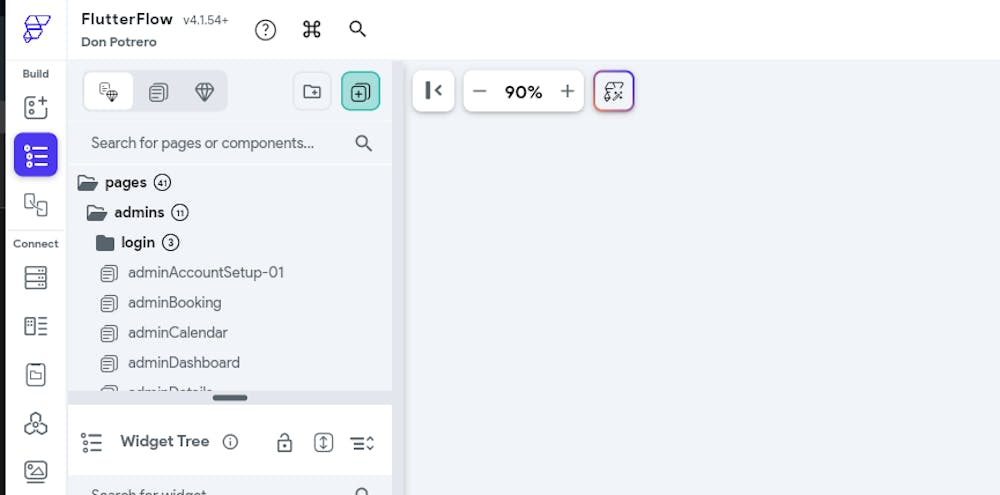Click the FlutterFlow logo icon
The height and width of the screenshot is (495, 1000).
pyautogui.click(x=36, y=28)
